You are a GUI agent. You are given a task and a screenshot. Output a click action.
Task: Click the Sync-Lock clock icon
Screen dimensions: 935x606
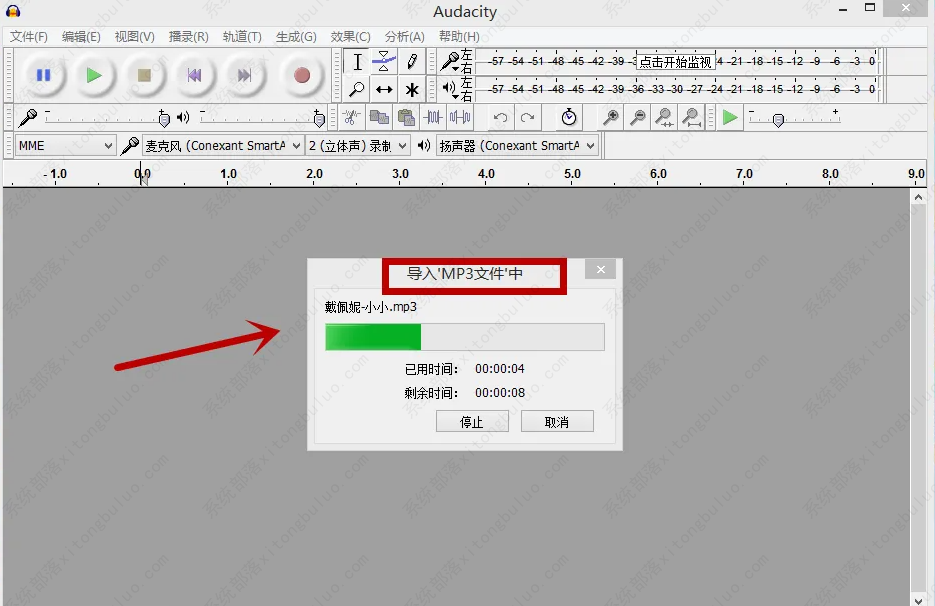569,118
